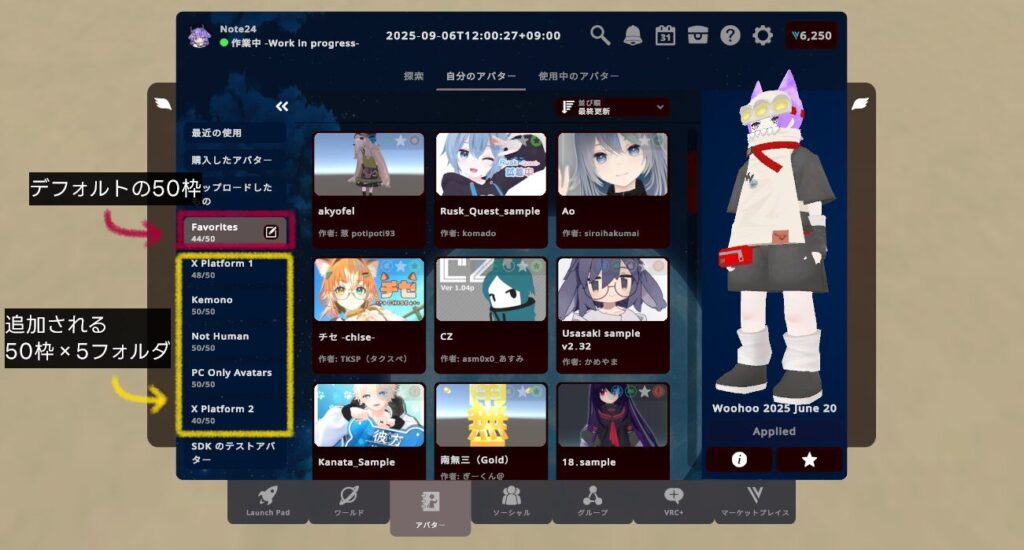Image resolution: width=1024 pixels, height=550 pixels.
Task: Open the 18.sample avatar thumbnail
Action: coord(613,415)
